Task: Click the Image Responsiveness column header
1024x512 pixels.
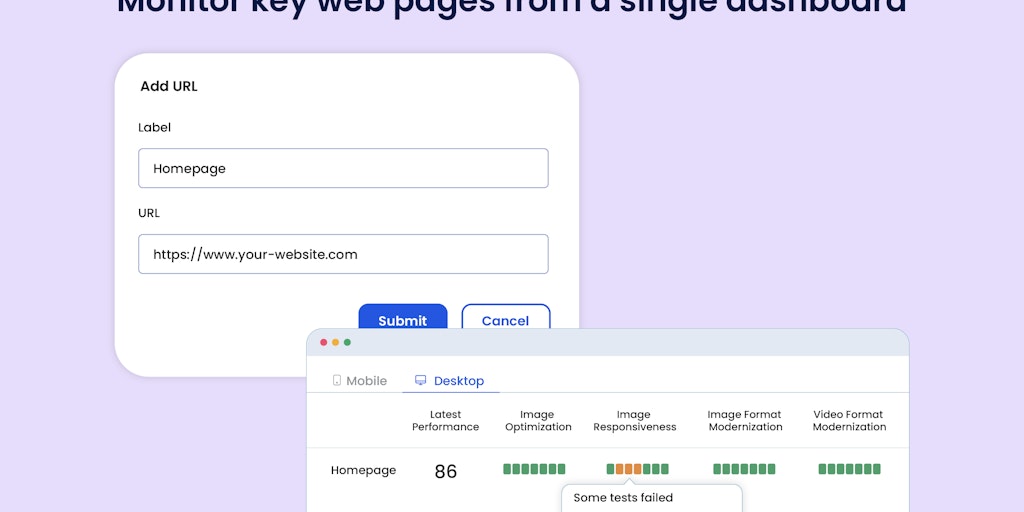Action: coord(634,421)
